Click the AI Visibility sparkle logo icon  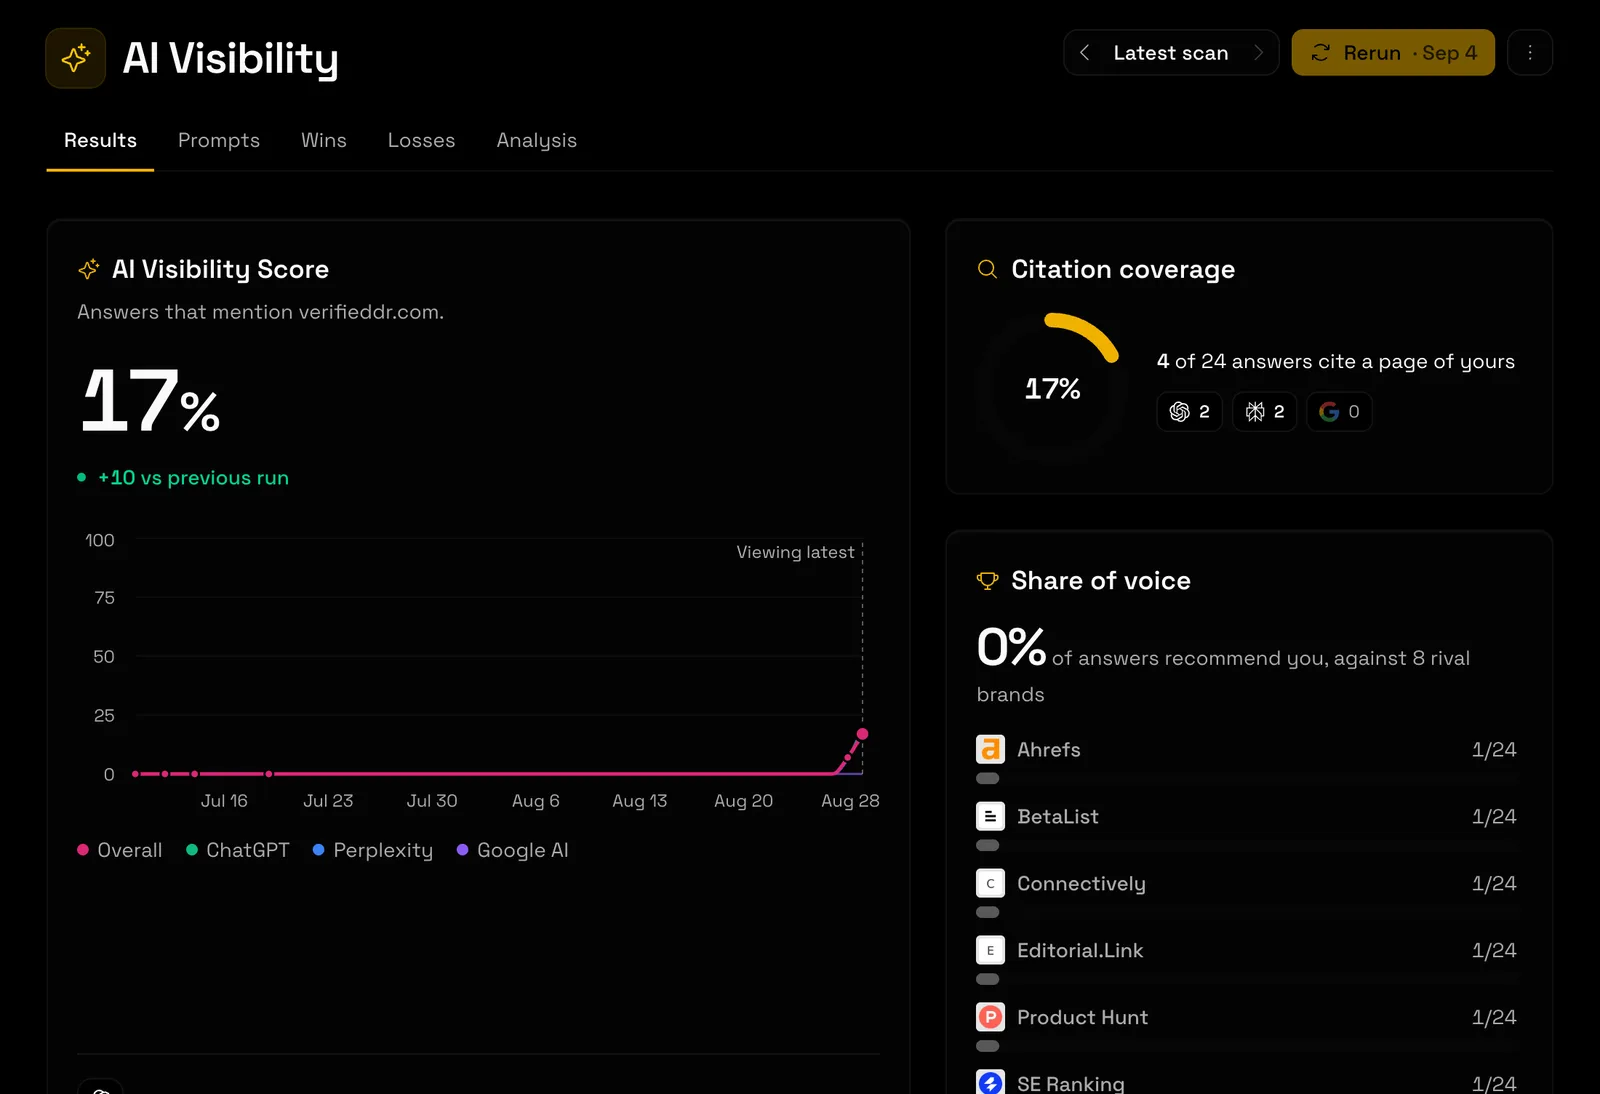click(x=76, y=58)
